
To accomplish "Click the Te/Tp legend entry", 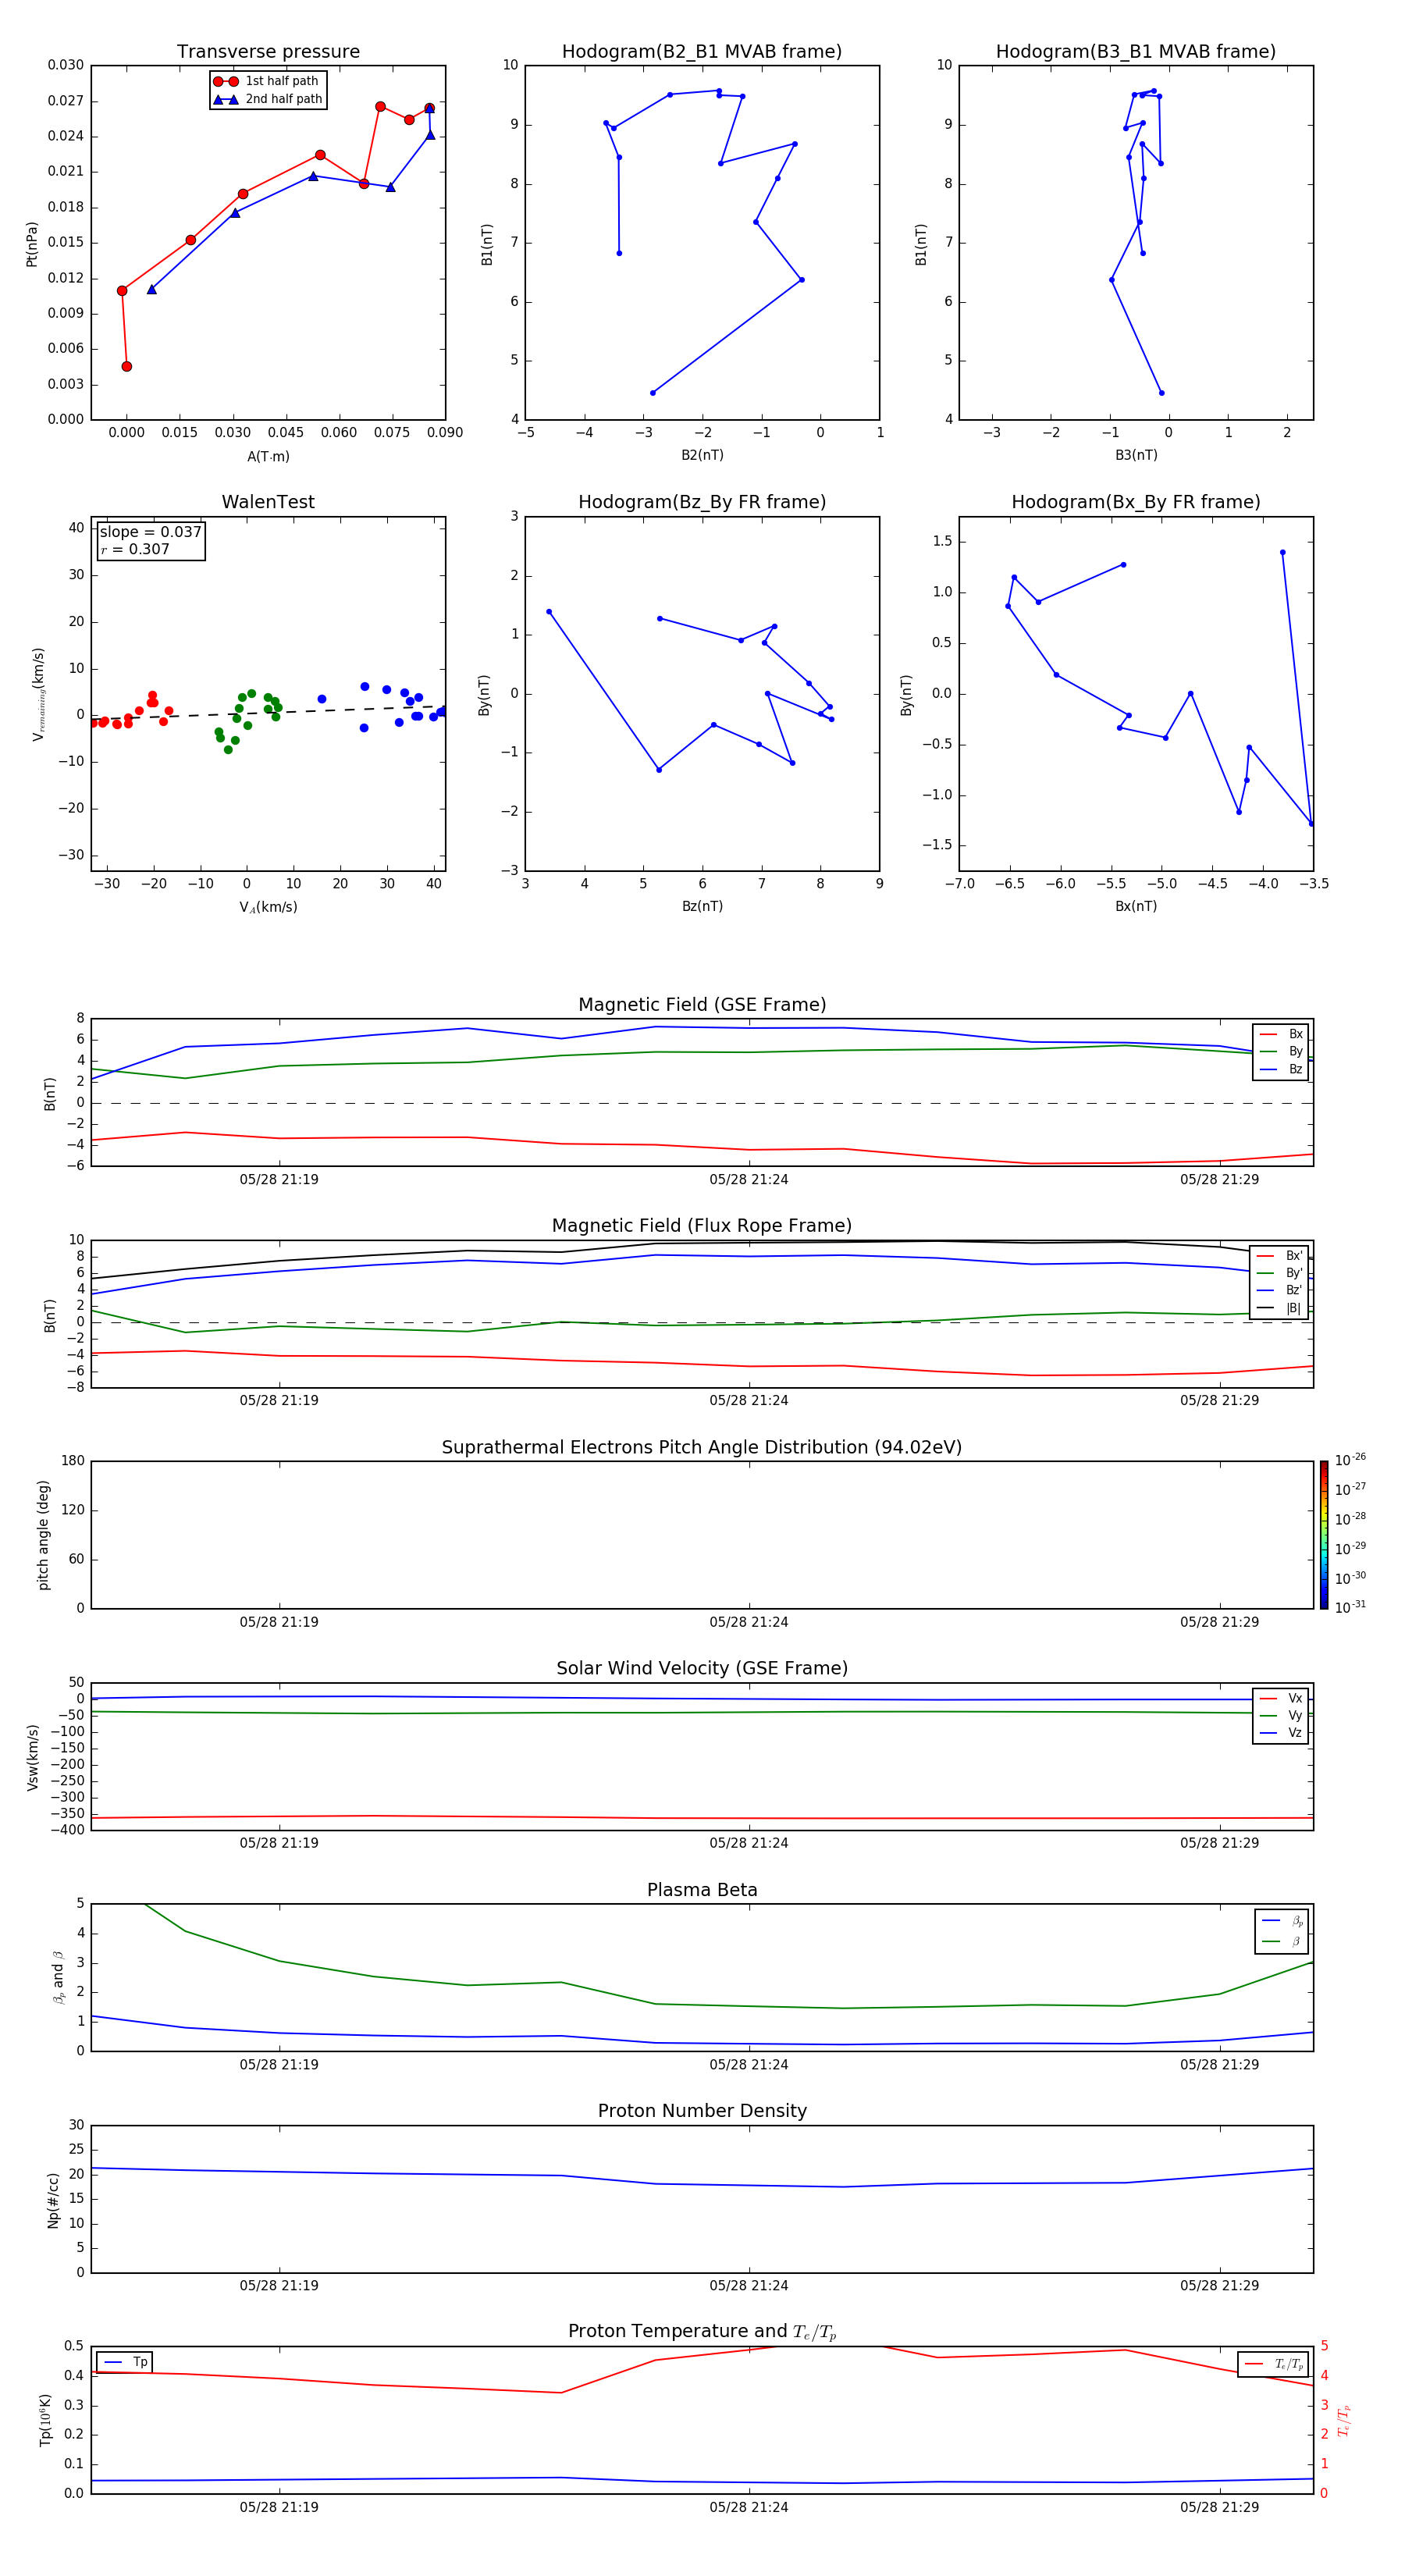I will (x=1274, y=2364).
